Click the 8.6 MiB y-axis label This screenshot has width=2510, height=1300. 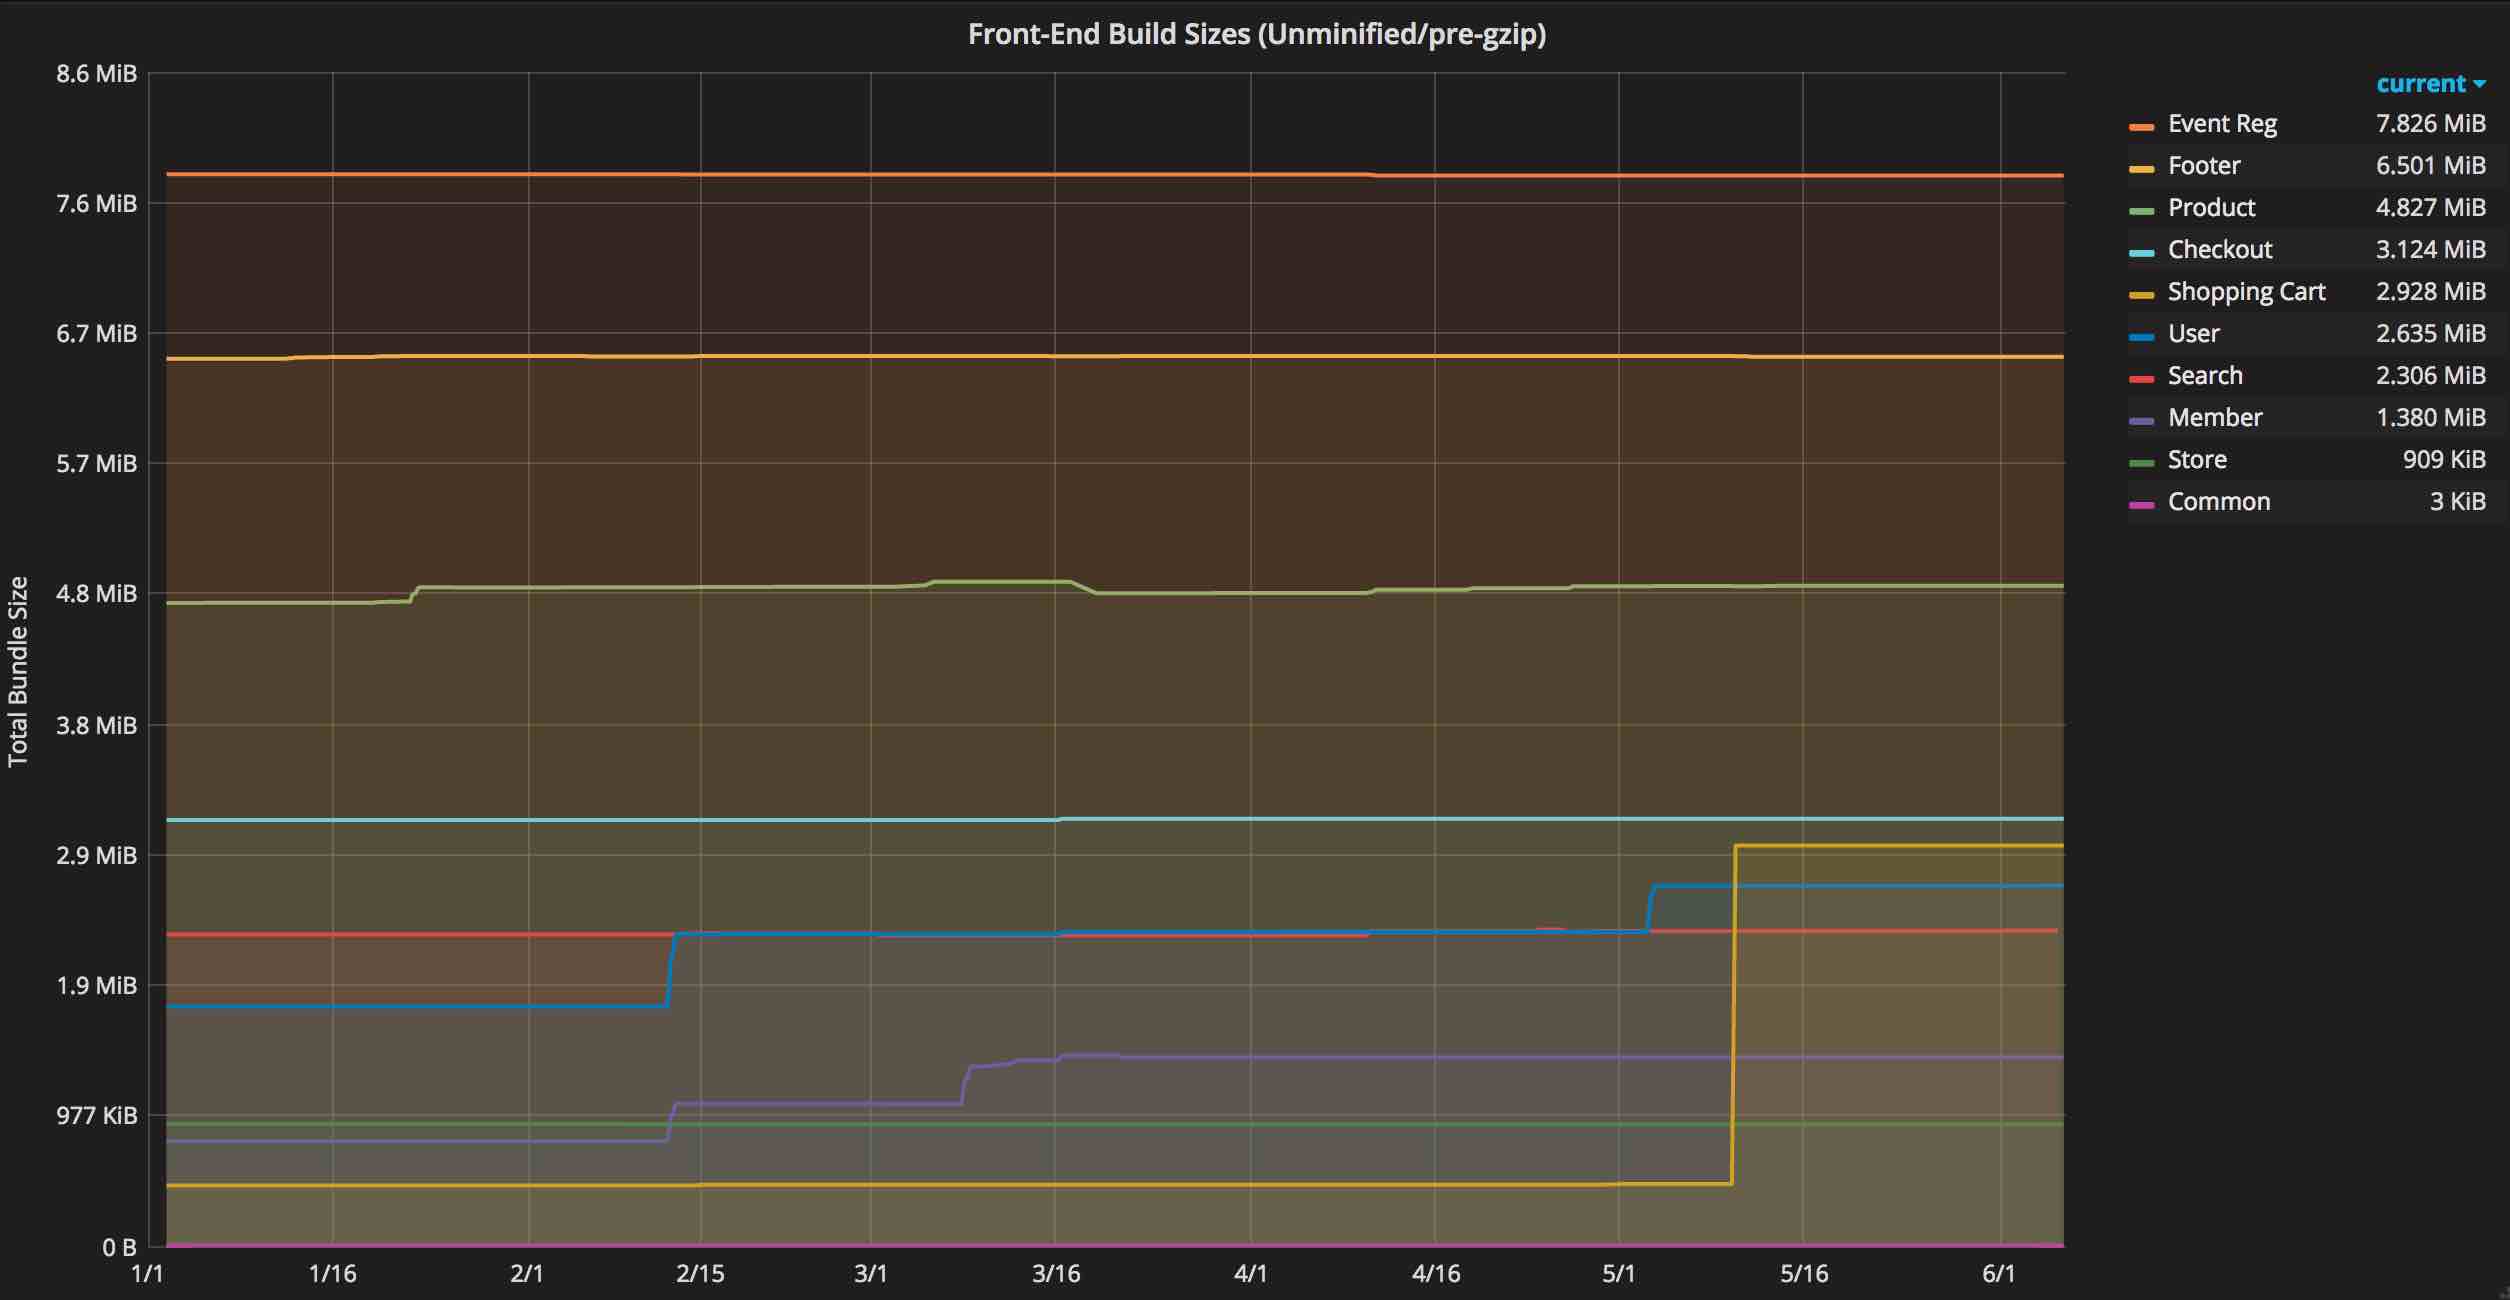(97, 74)
